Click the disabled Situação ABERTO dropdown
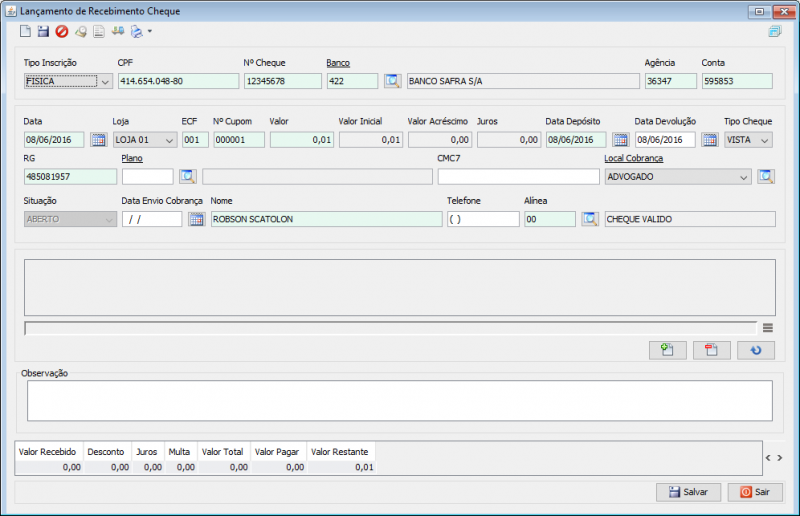800x516 pixels. 70,219
